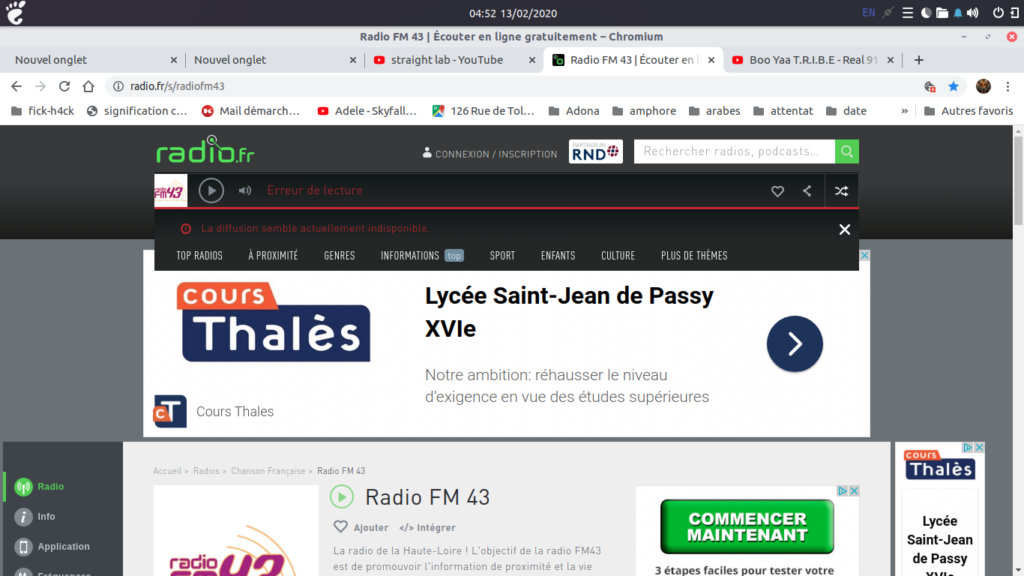Open the translate icon in address bar
This screenshot has width=1024, height=576.
coord(930,86)
